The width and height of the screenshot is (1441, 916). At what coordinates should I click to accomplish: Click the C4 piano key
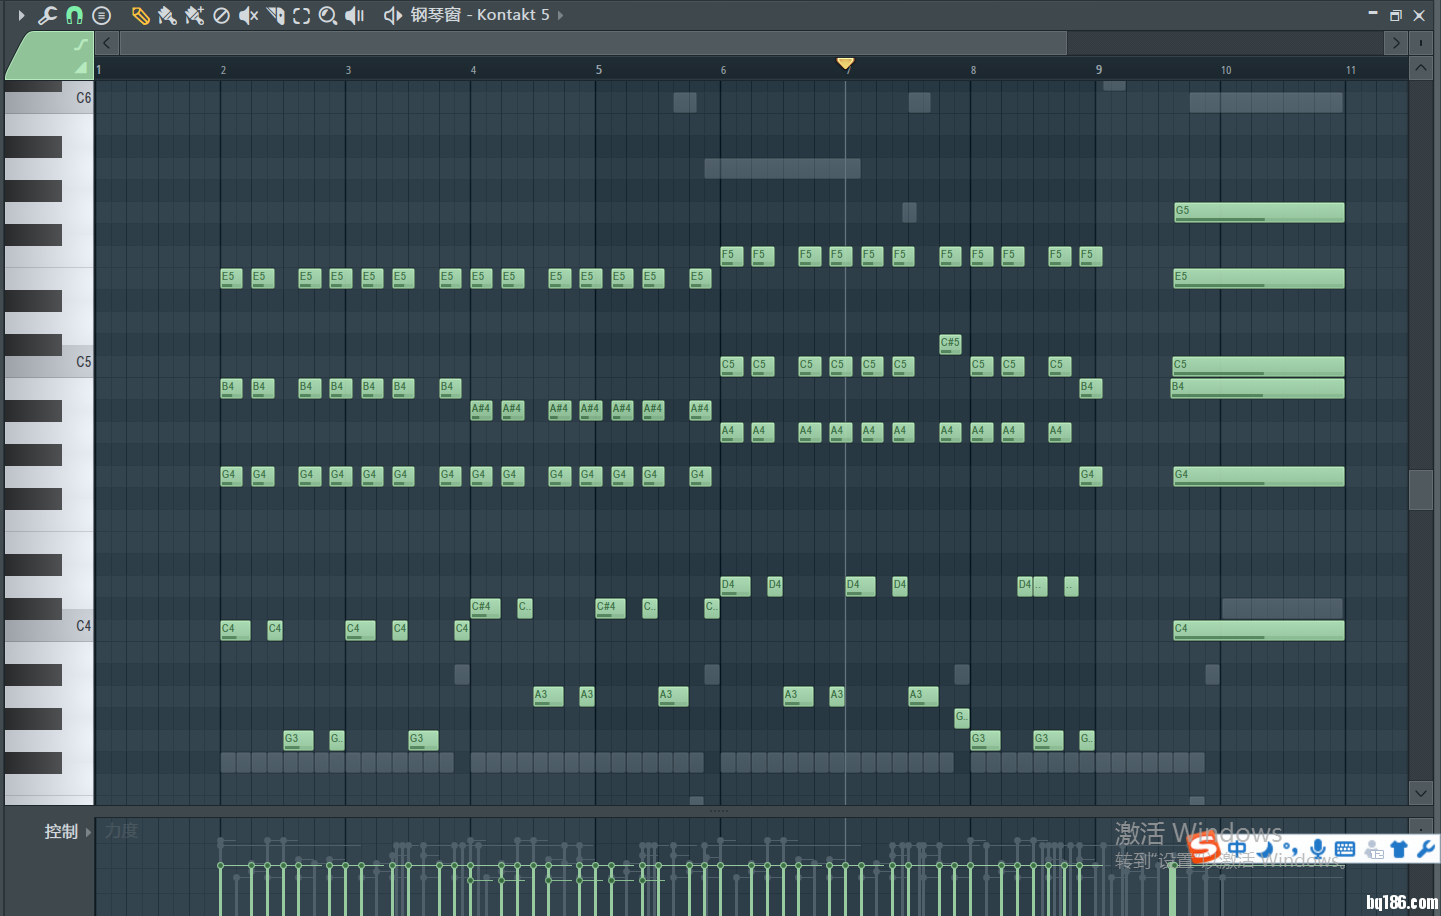(x=49, y=626)
